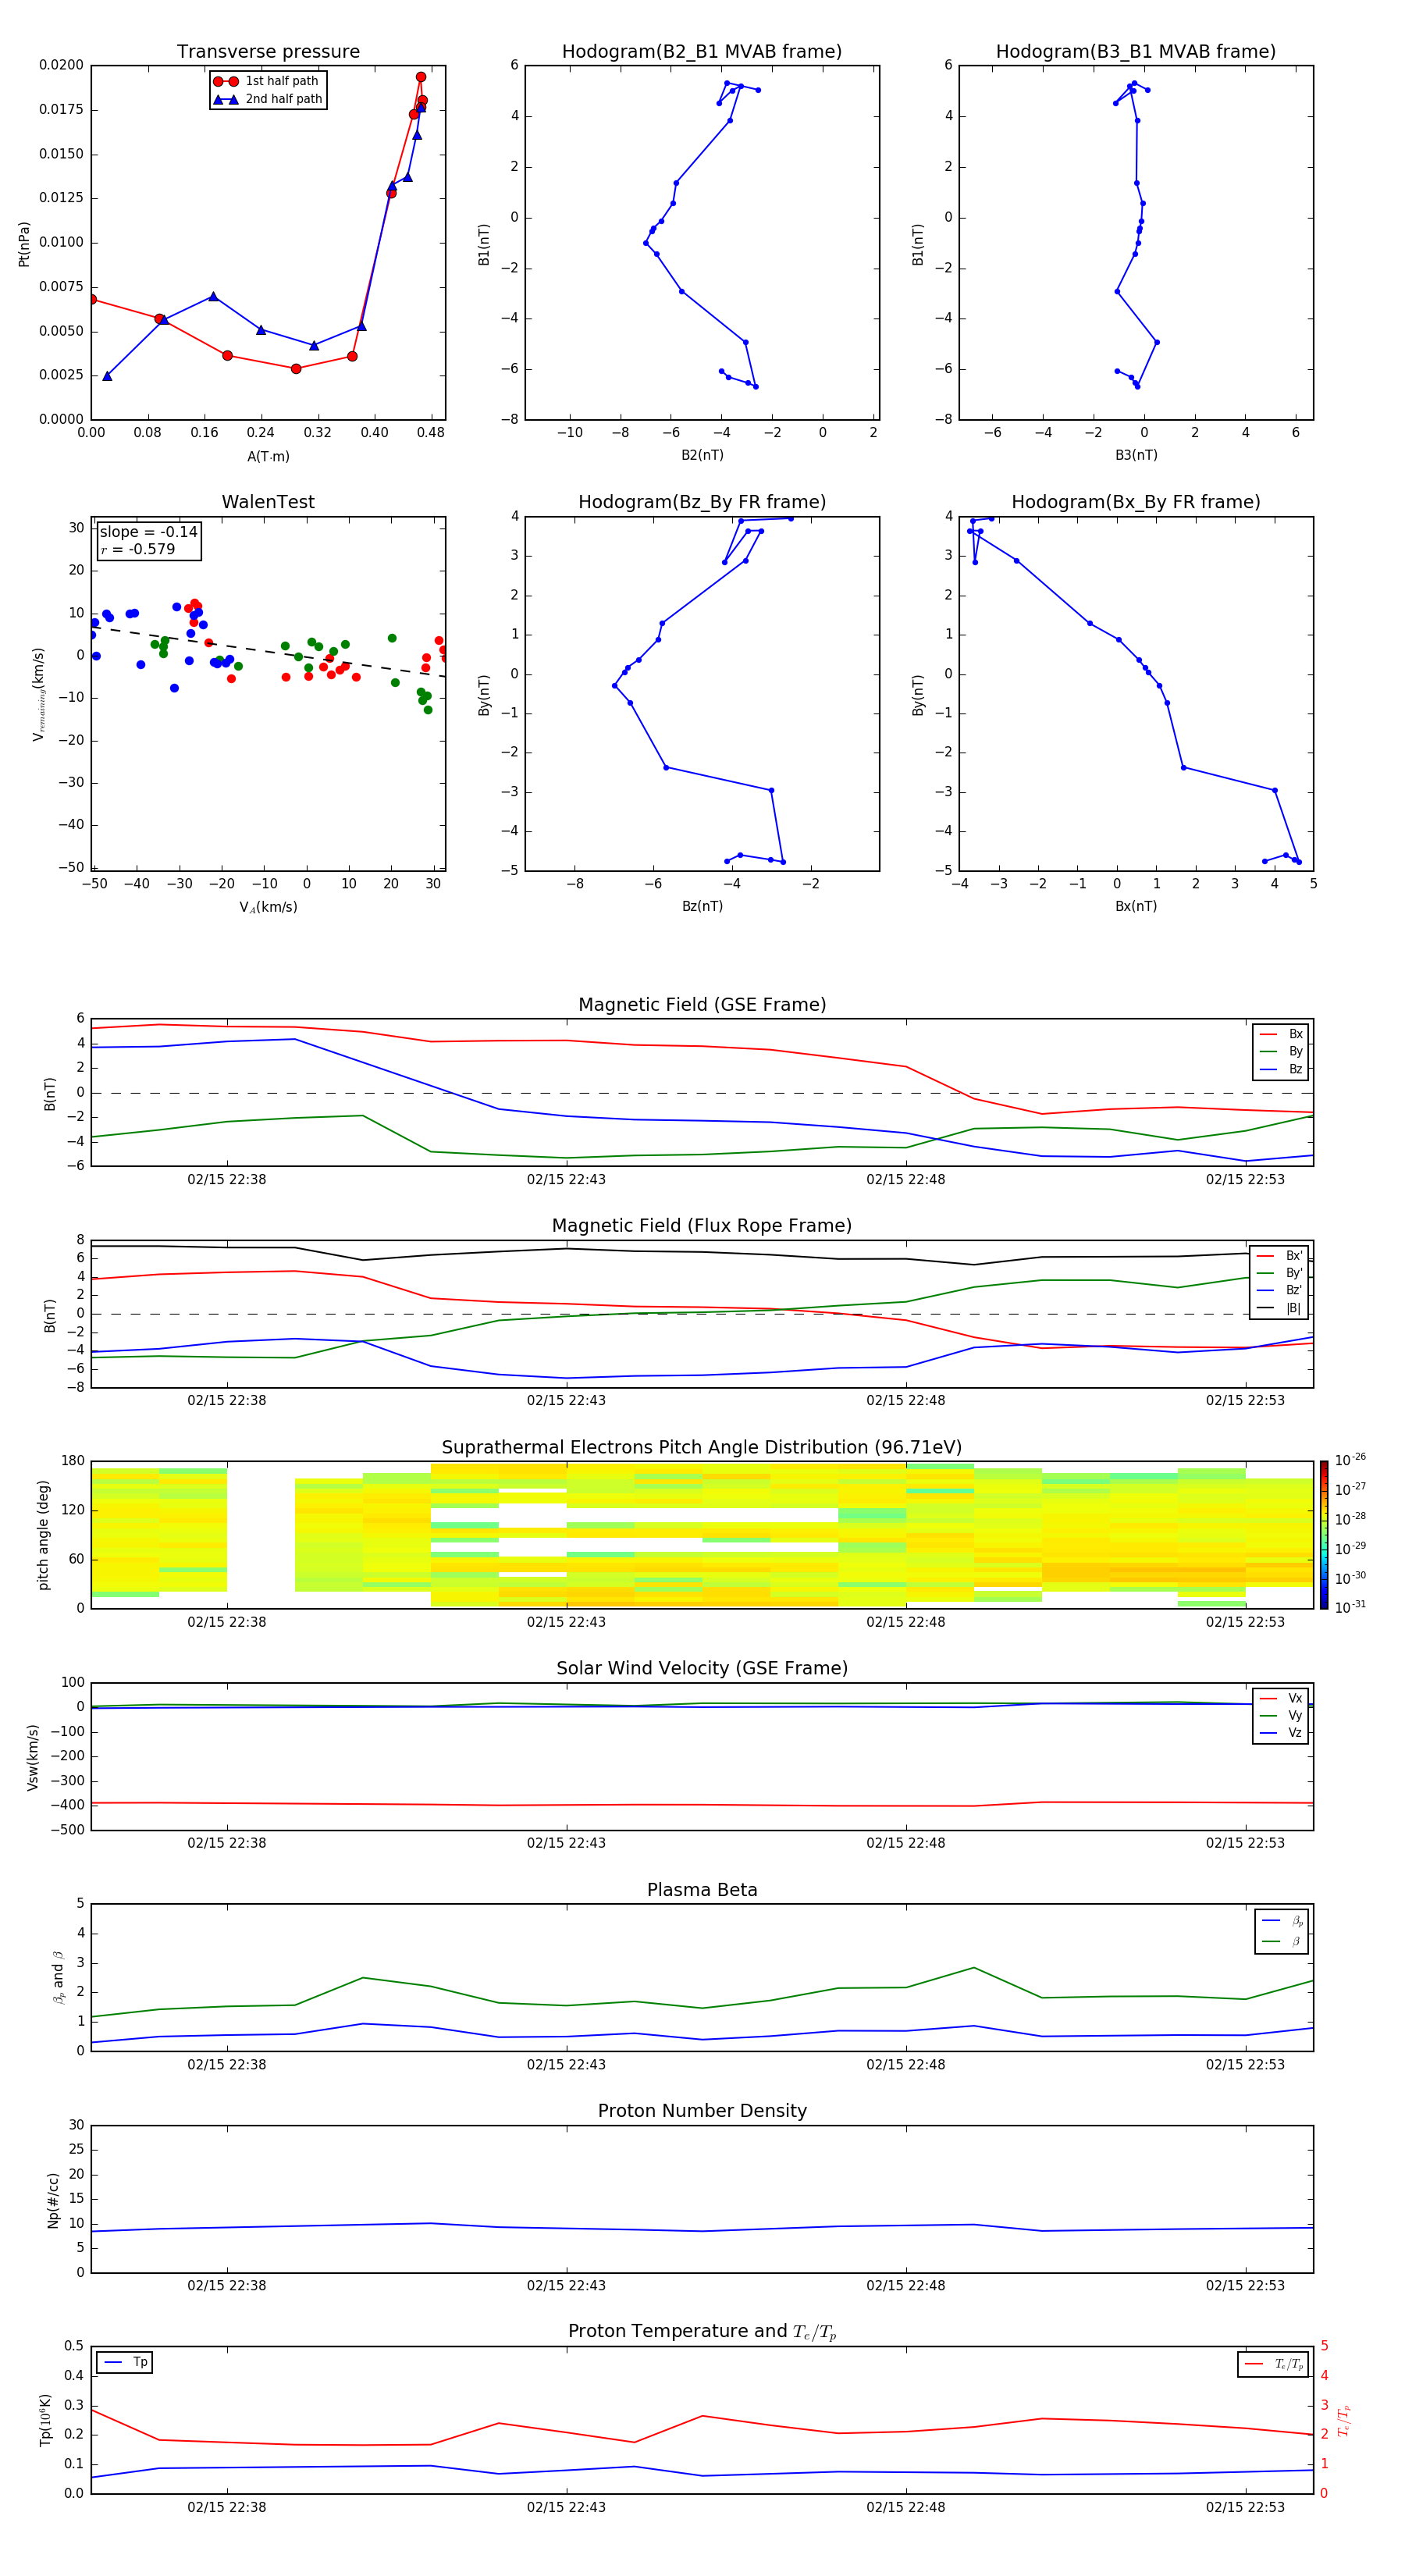1405x2576 pixels.
Task: Select the Vz legend entry in velocity panel
Action: (x=1281, y=1733)
